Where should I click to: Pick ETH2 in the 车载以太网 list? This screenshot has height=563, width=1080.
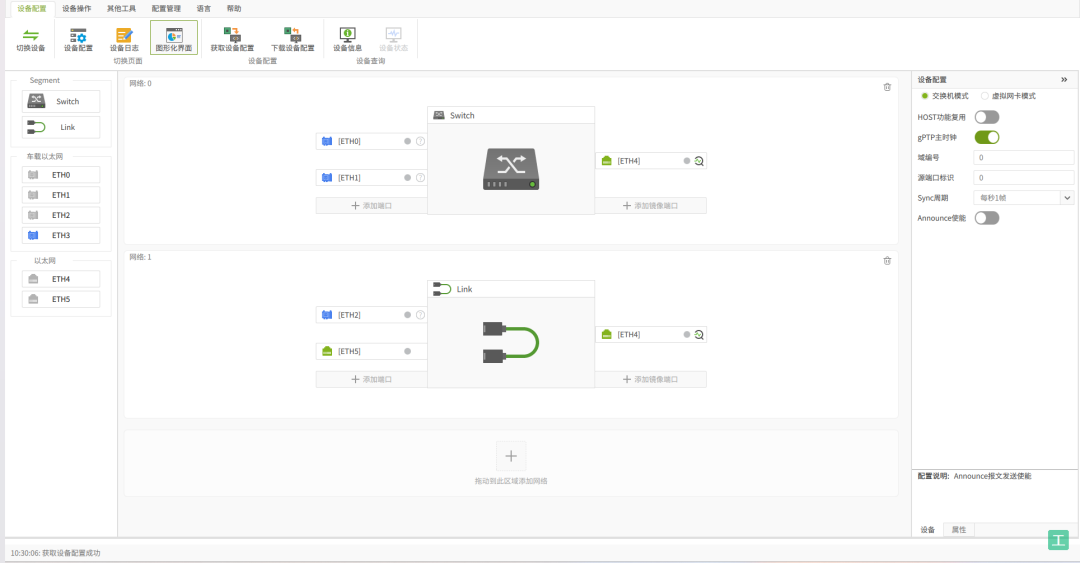[x=61, y=215]
